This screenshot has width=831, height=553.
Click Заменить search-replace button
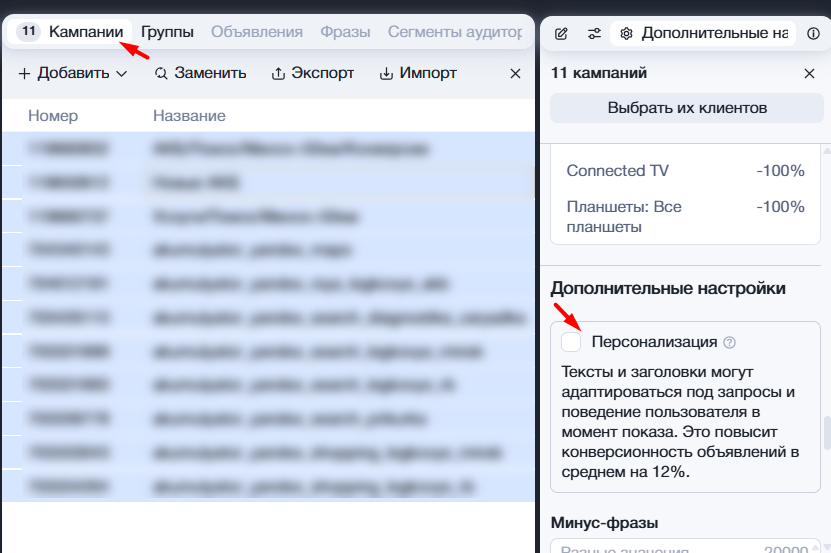point(200,73)
